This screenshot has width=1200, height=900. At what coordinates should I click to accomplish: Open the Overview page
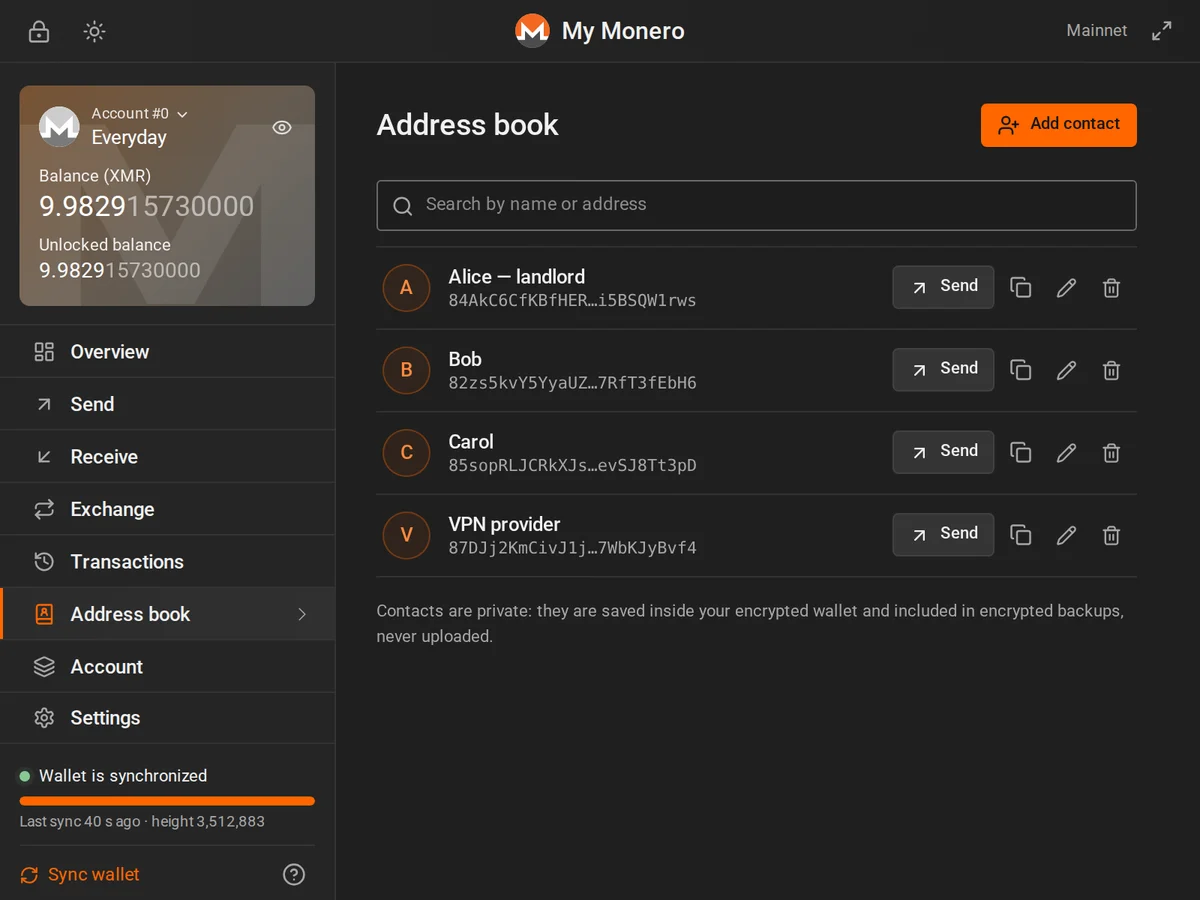168,352
